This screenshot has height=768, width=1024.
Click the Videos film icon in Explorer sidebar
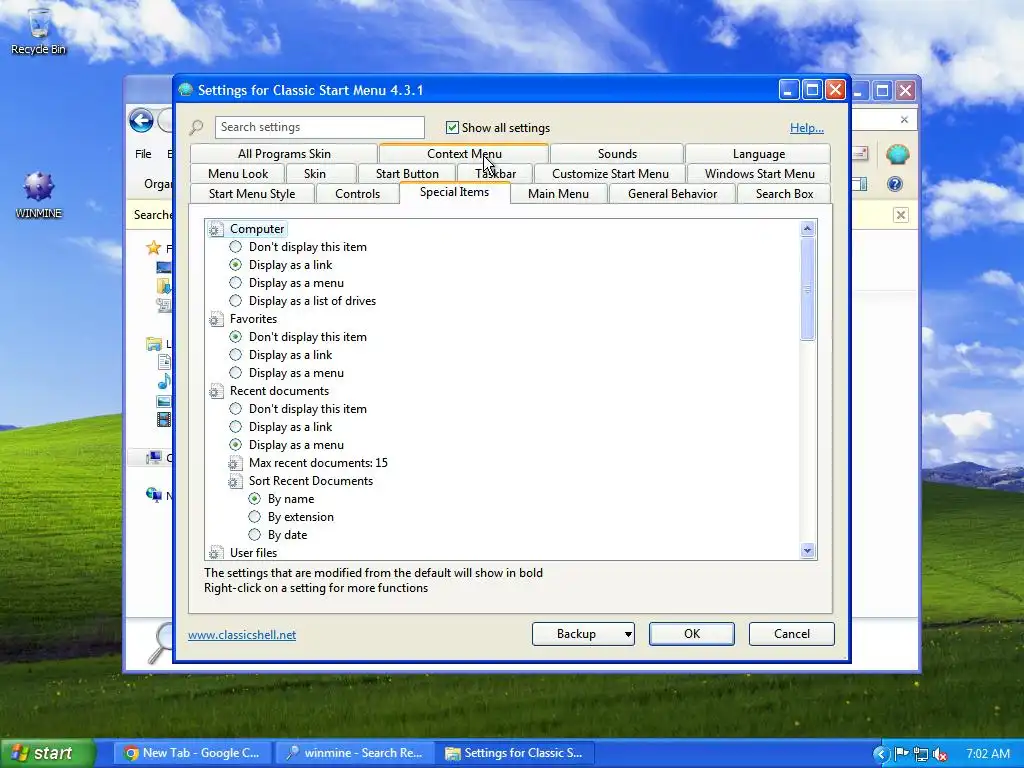[x=164, y=419]
